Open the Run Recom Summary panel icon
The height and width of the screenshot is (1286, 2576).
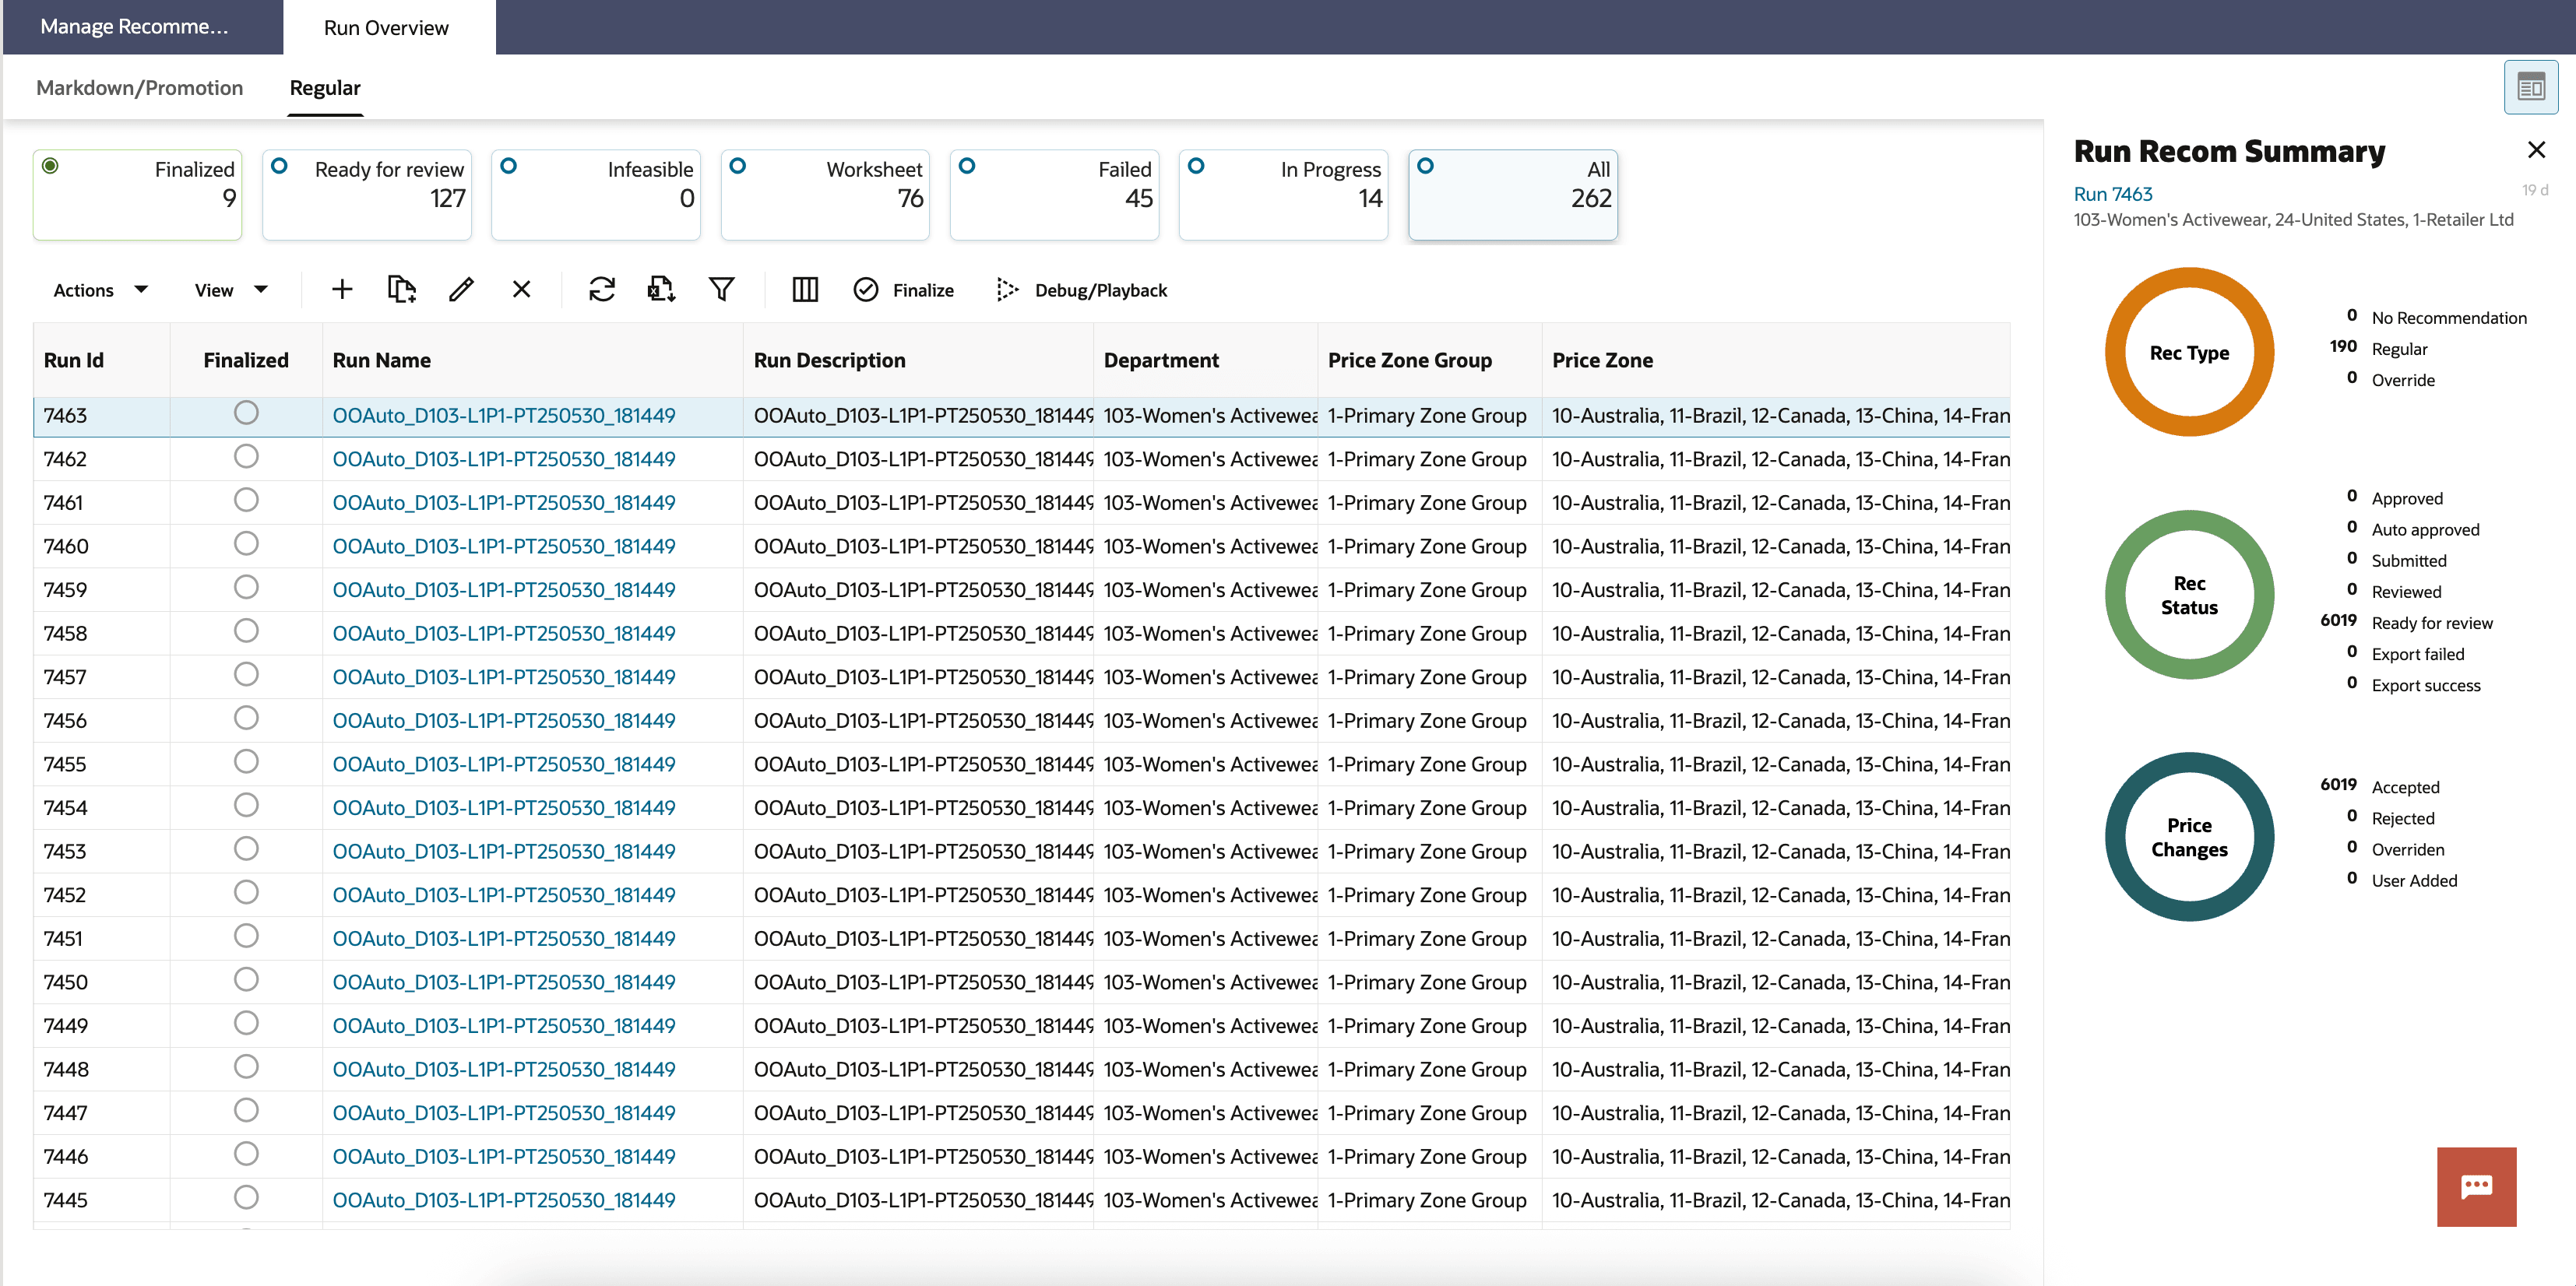pos(2532,86)
